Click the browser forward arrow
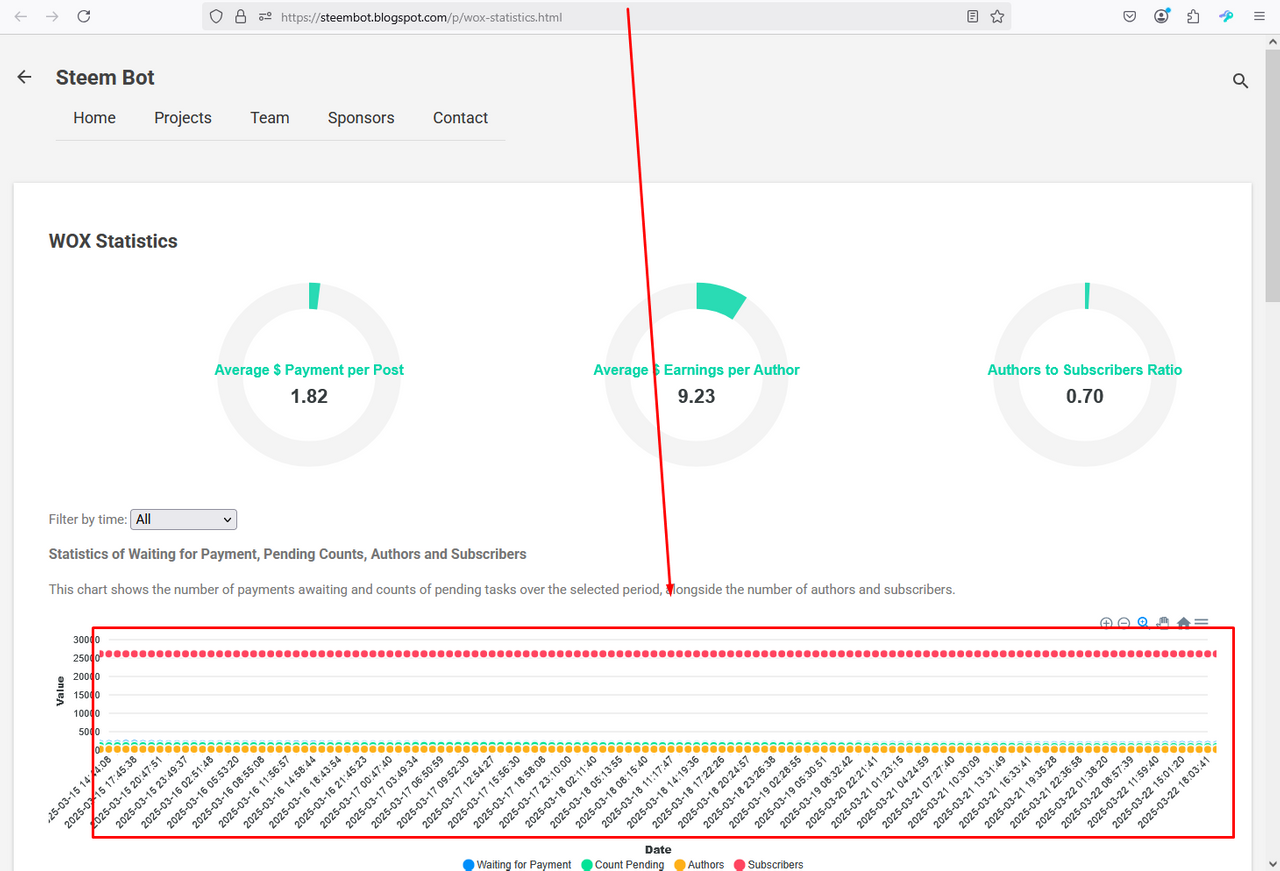This screenshot has height=871, width=1280. pos(52,17)
